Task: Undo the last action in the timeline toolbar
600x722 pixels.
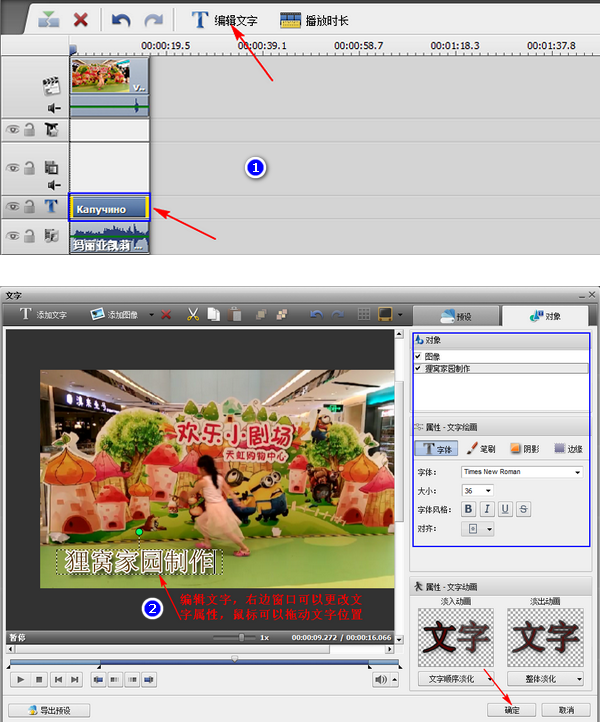Action: pos(121,20)
